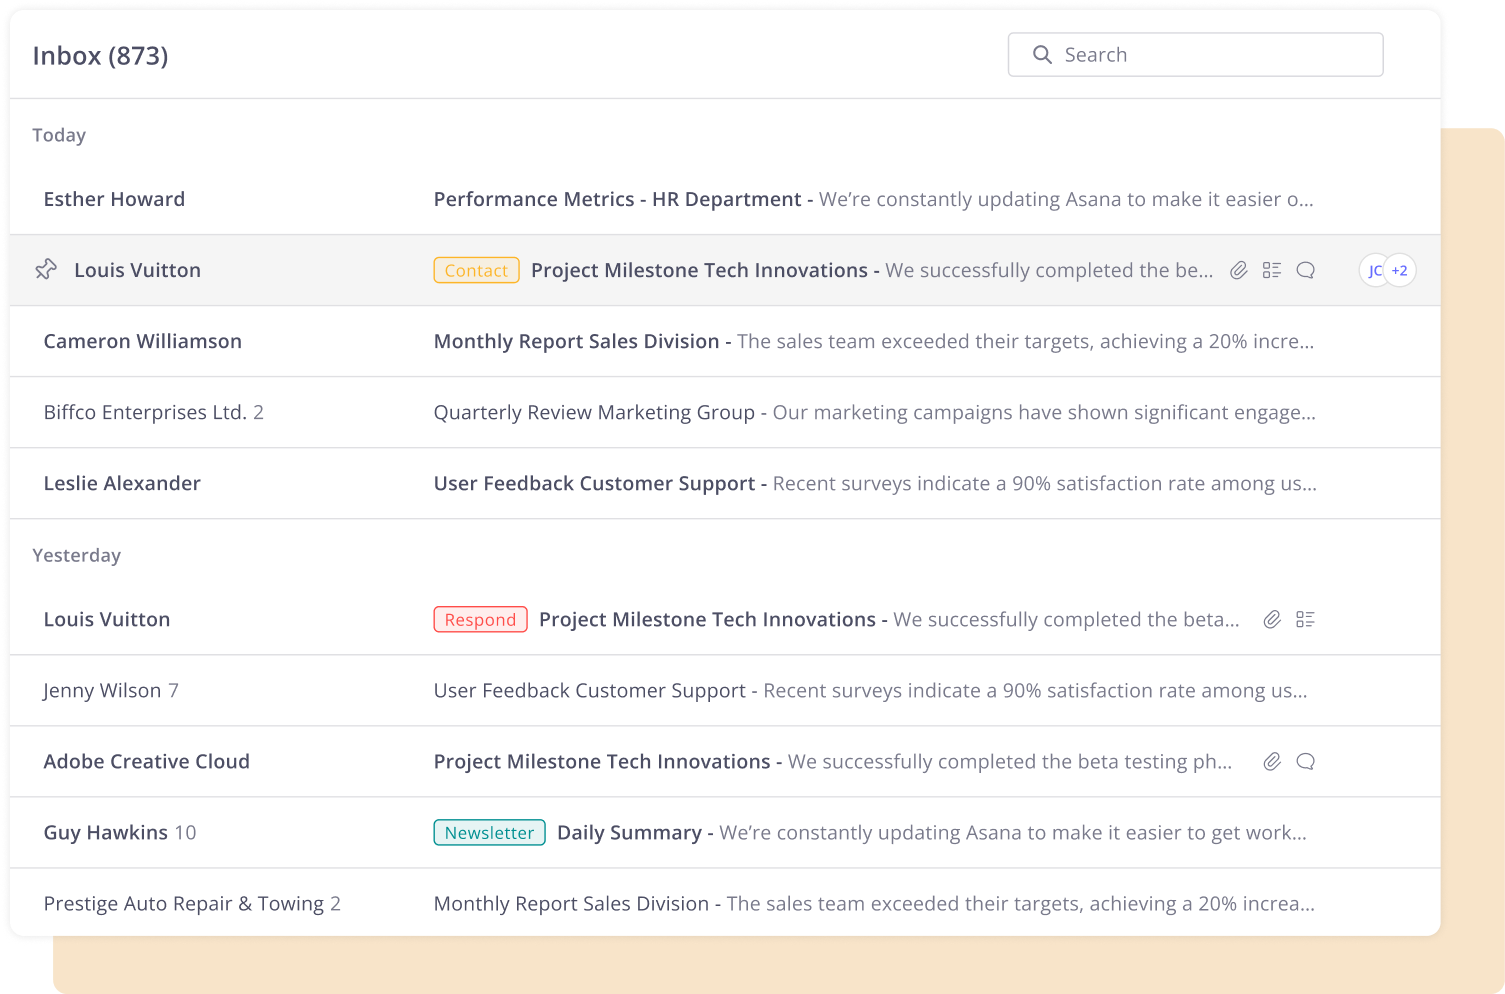Open attachment icon in Contact-tagged Louis Vuitton row
The width and height of the screenshot is (1505, 994).
(1239, 270)
